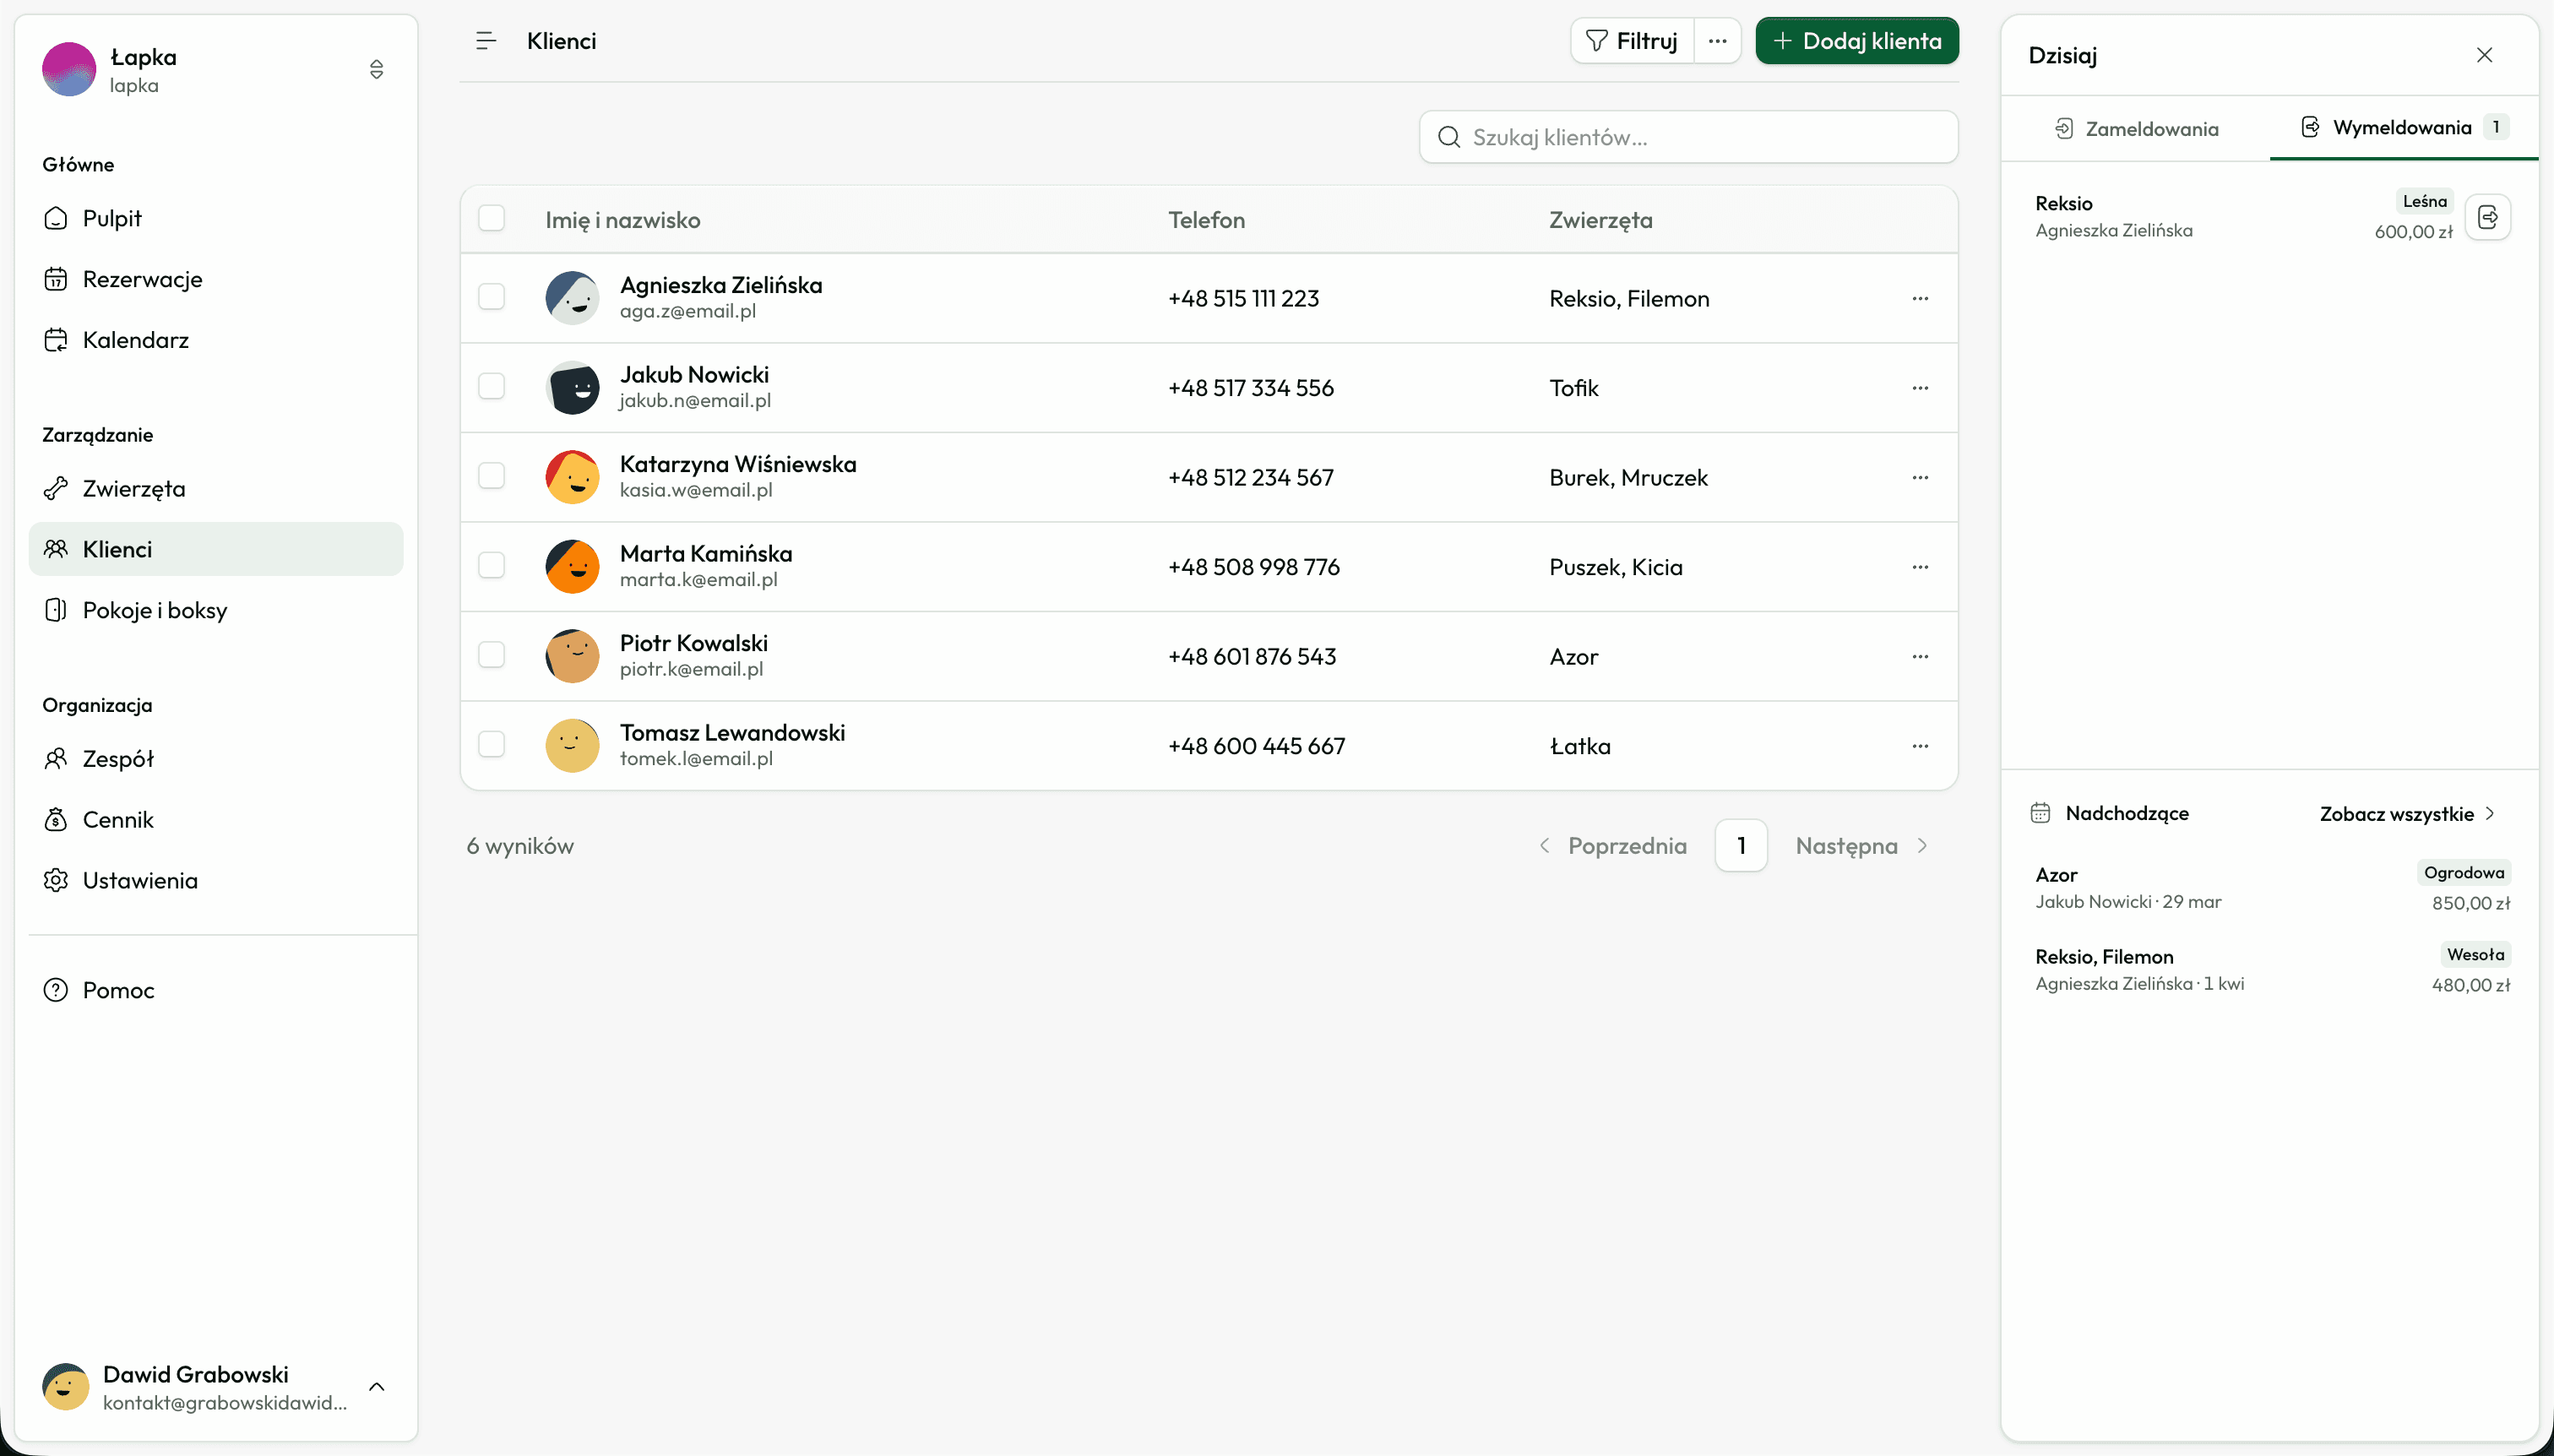Viewport: 2554px width, 1456px height.
Task: Click the check-out icon for Reksio
Action: tap(2487, 217)
